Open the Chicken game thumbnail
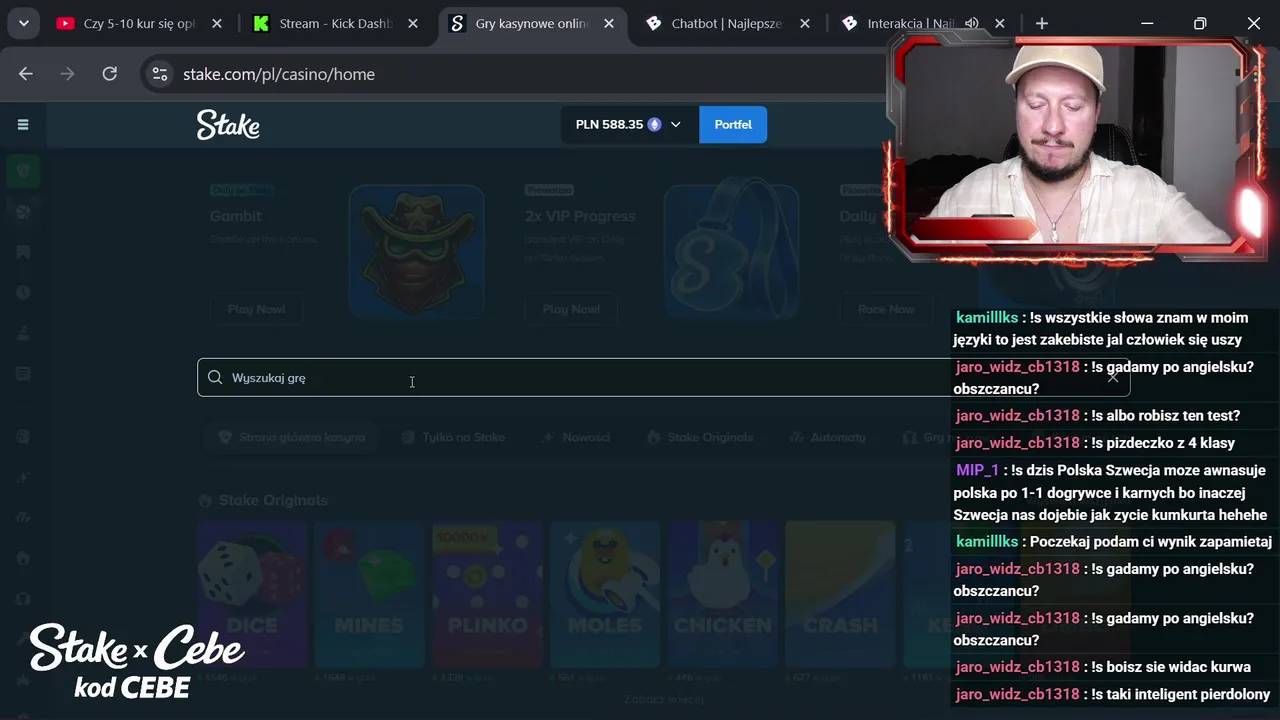The width and height of the screenshot is (1280, 720). pos(722,594)
